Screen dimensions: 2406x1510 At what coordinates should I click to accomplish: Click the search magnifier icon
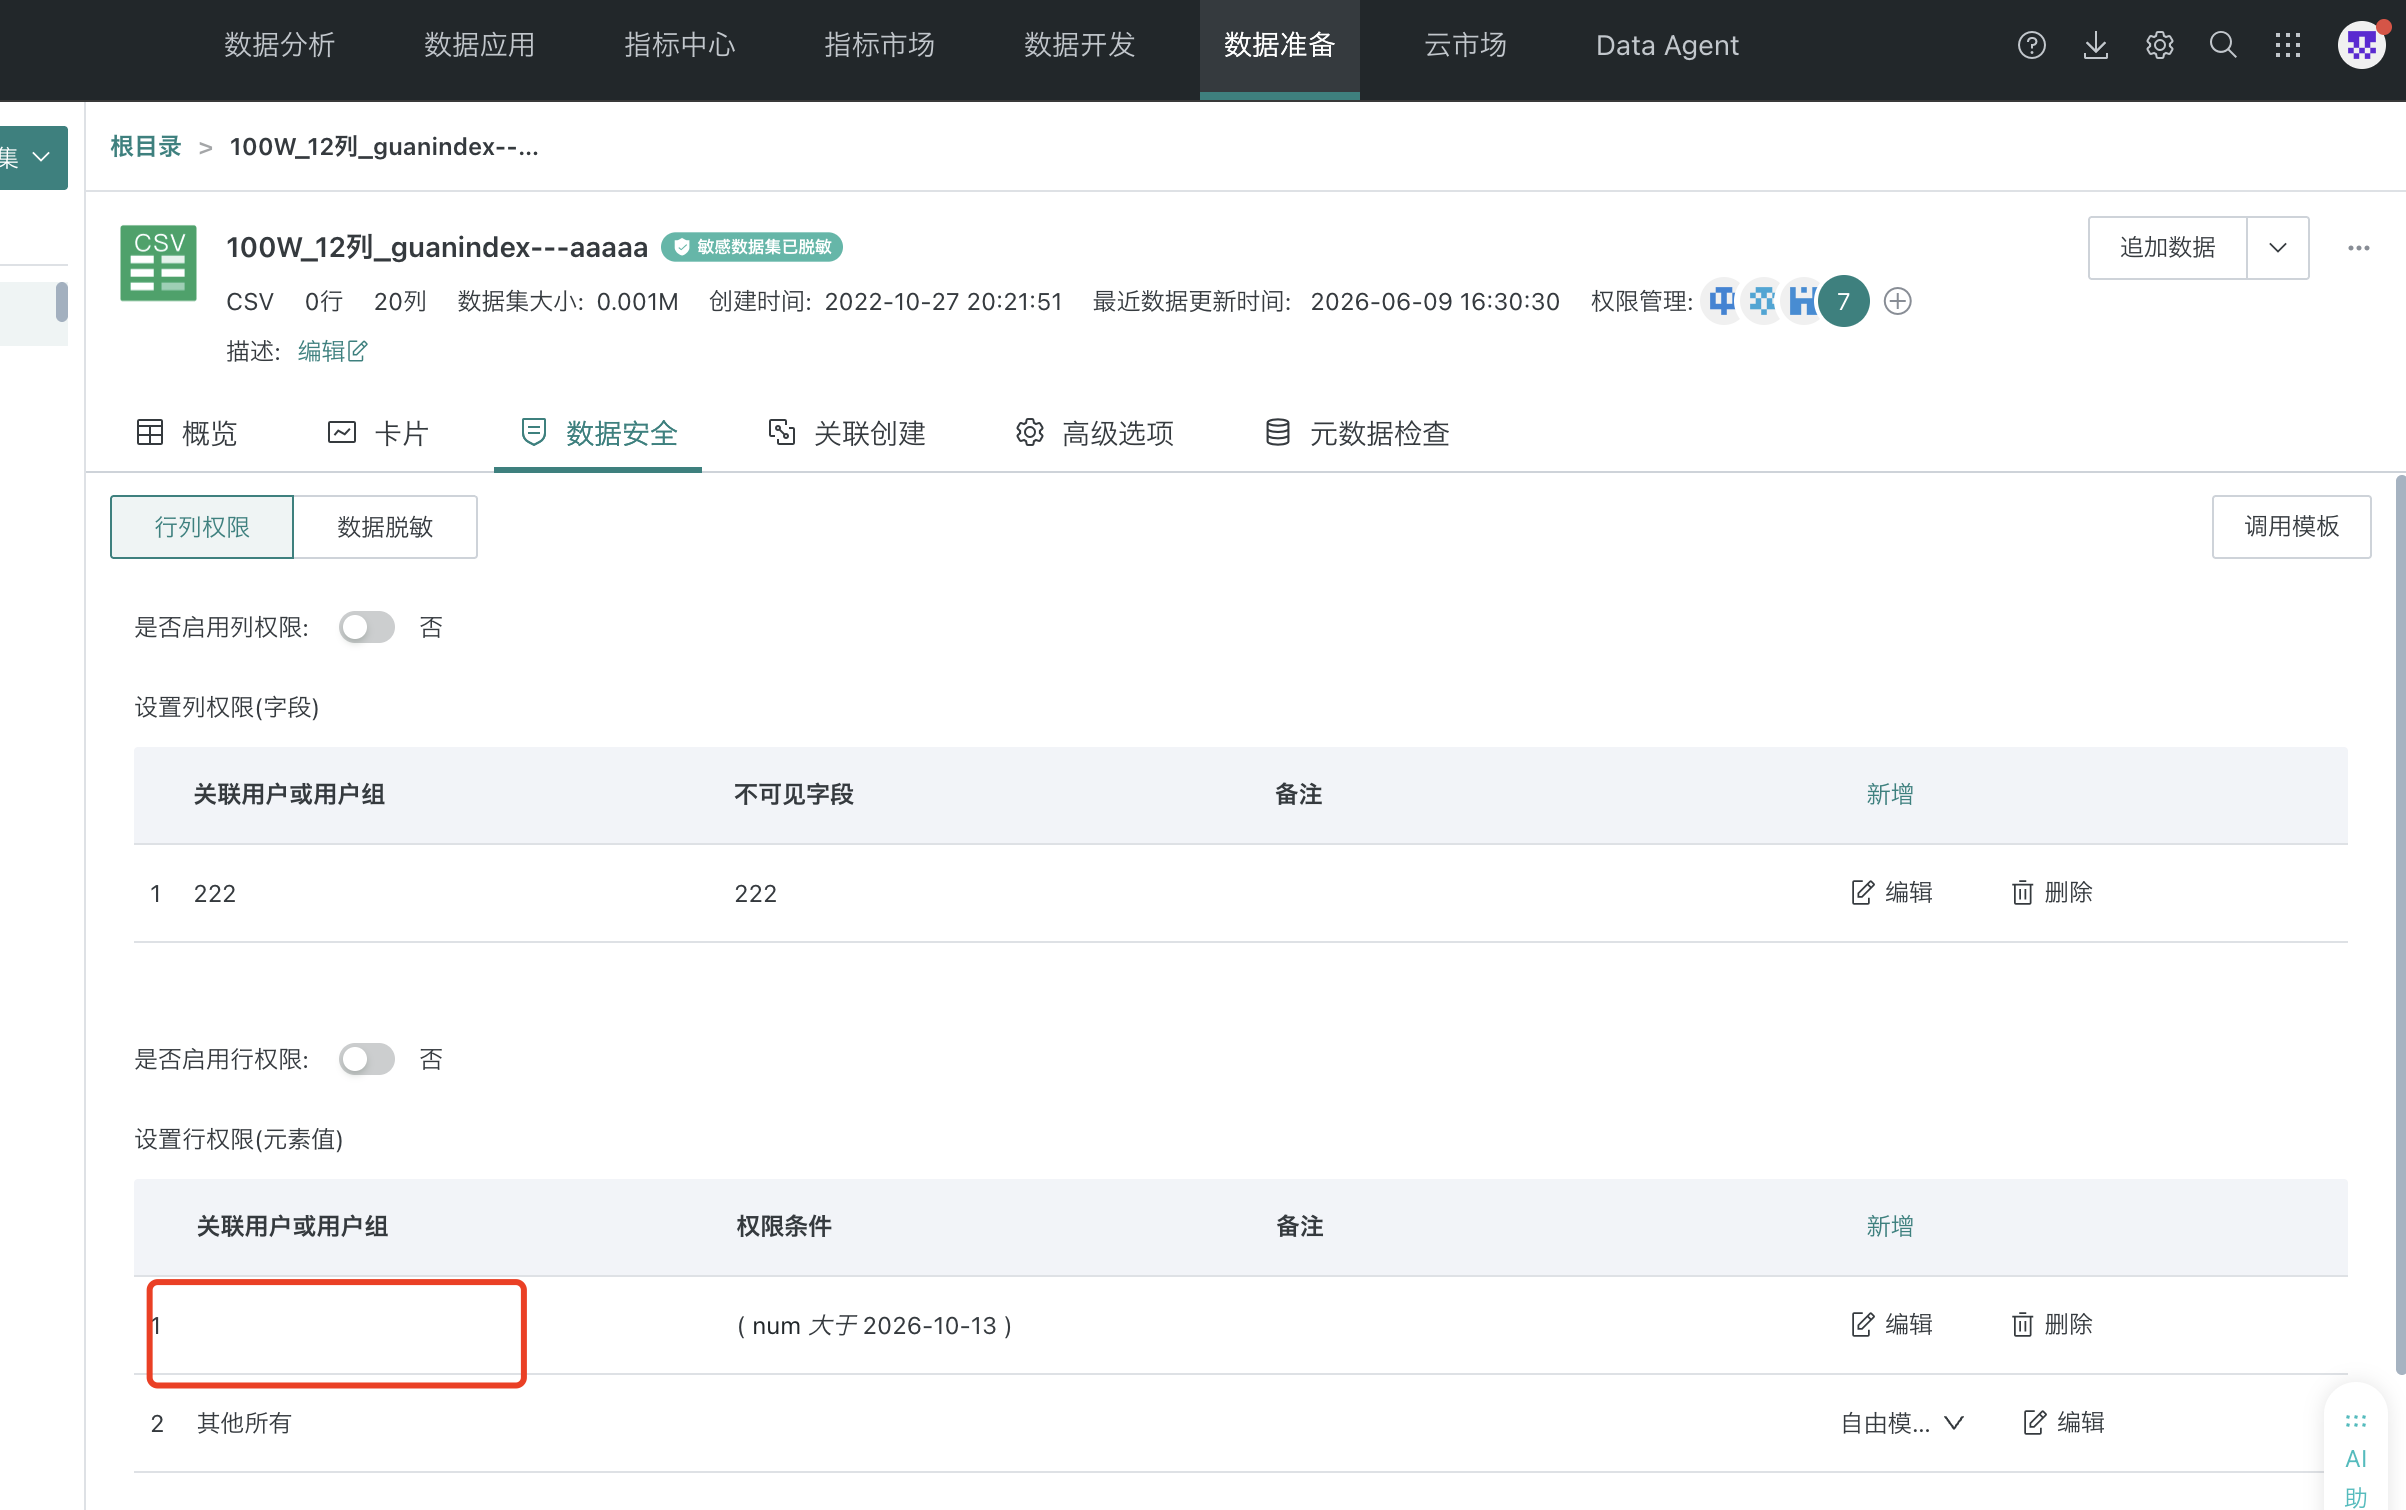click(x=2222, y=45)
